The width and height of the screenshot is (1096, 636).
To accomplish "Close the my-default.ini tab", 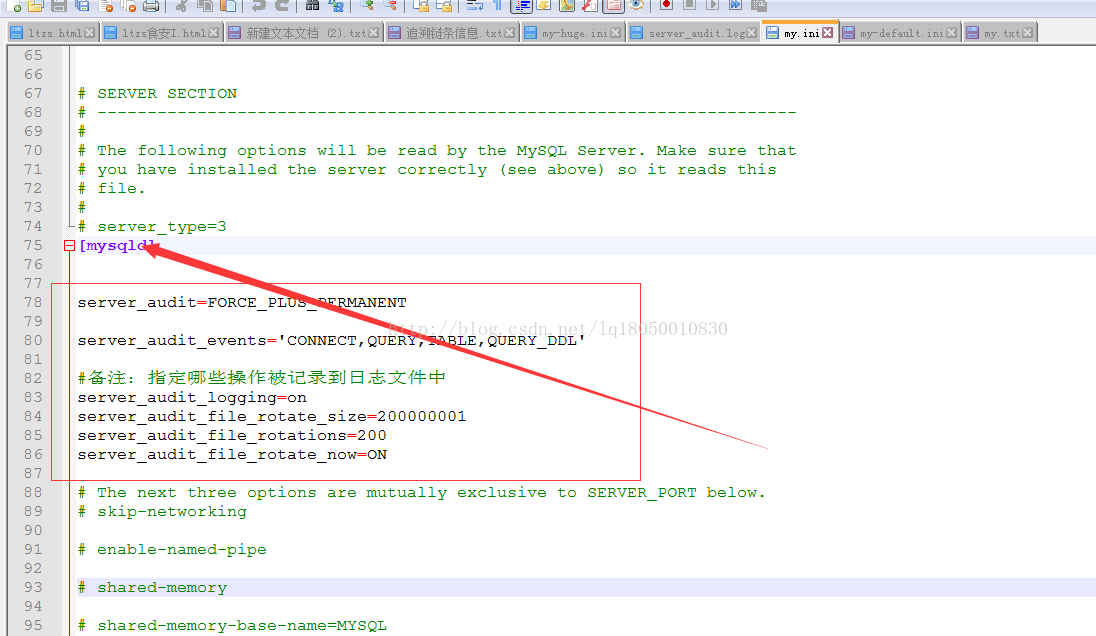I will pyautogui.click(x=951, y=33).
